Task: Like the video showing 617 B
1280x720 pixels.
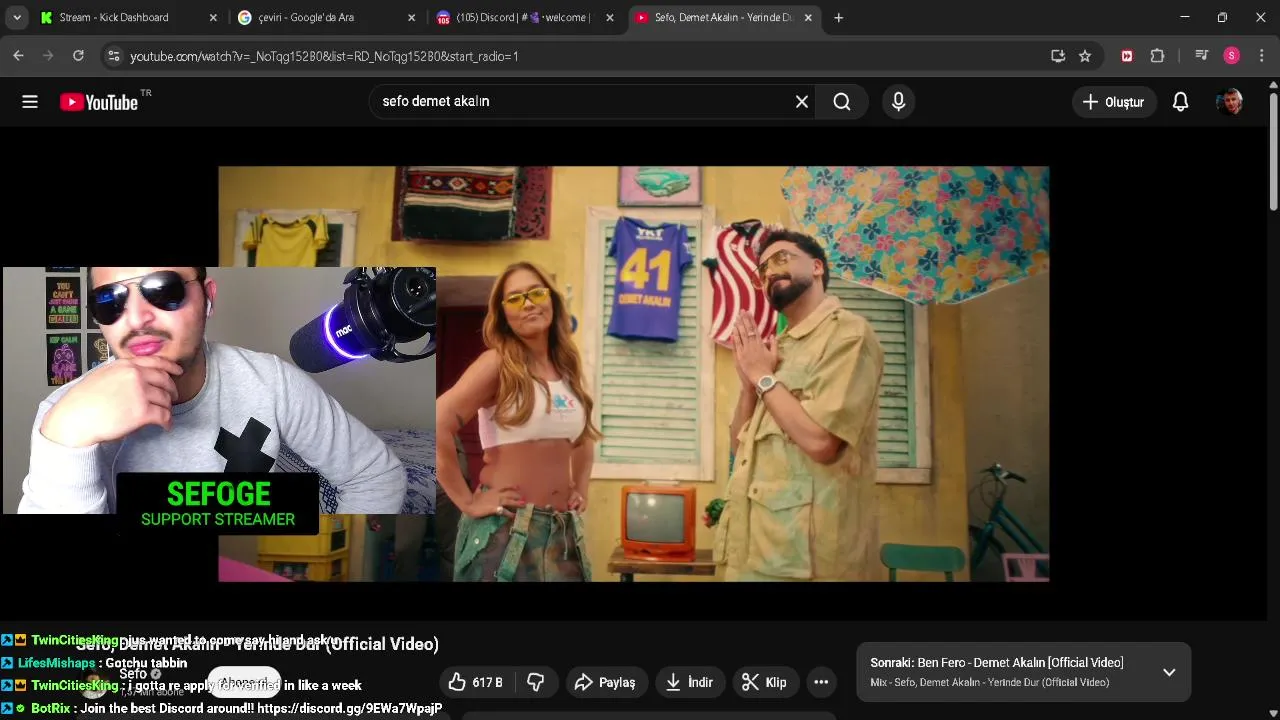Action: click(476, 682)
